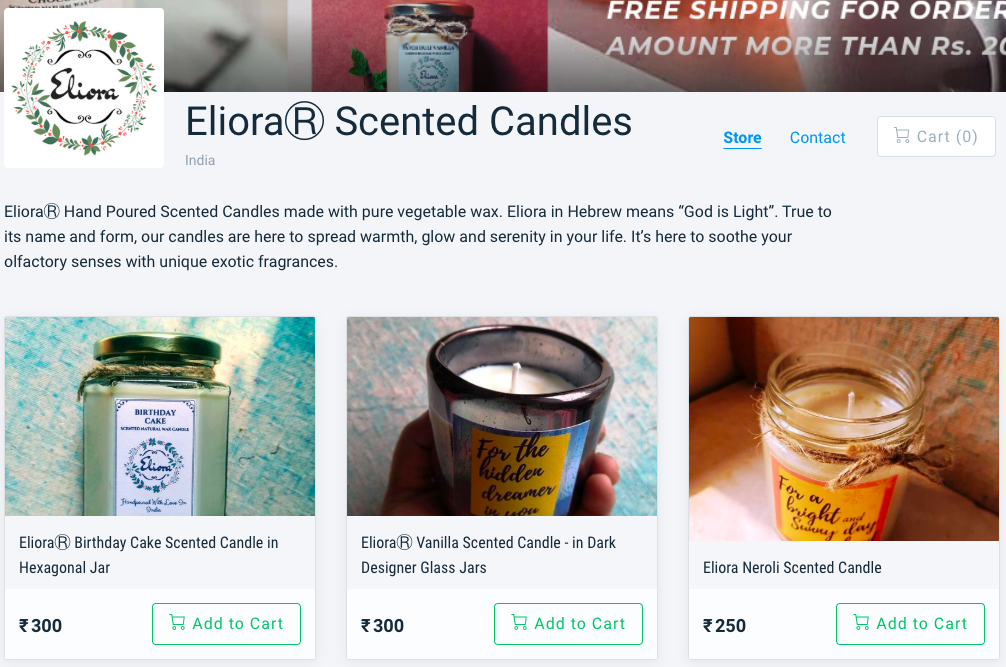Click the Eliora wreath logo

(x=84, y=88)
